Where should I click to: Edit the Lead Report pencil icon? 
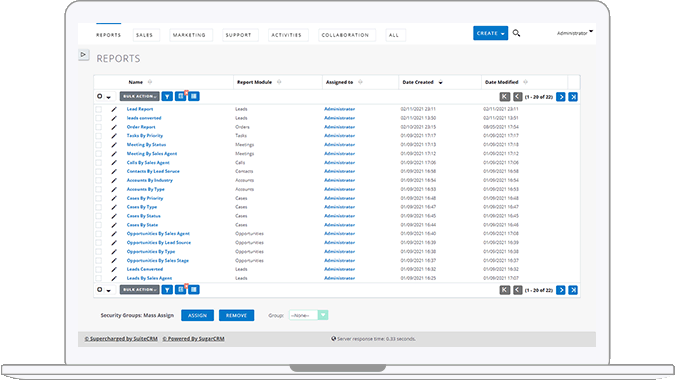[114, 109]
